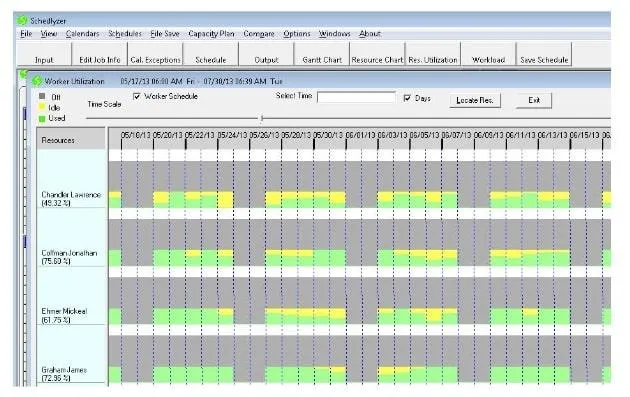Open the Gantt Chart view
The height and width of the screenshot is (397, 630).
point(322,54)
